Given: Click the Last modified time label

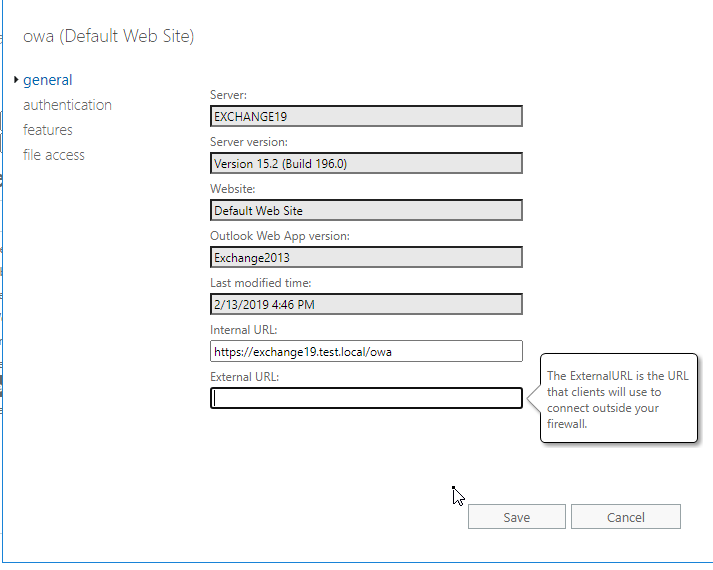Looking at the screenshot, I should point(261,283).
